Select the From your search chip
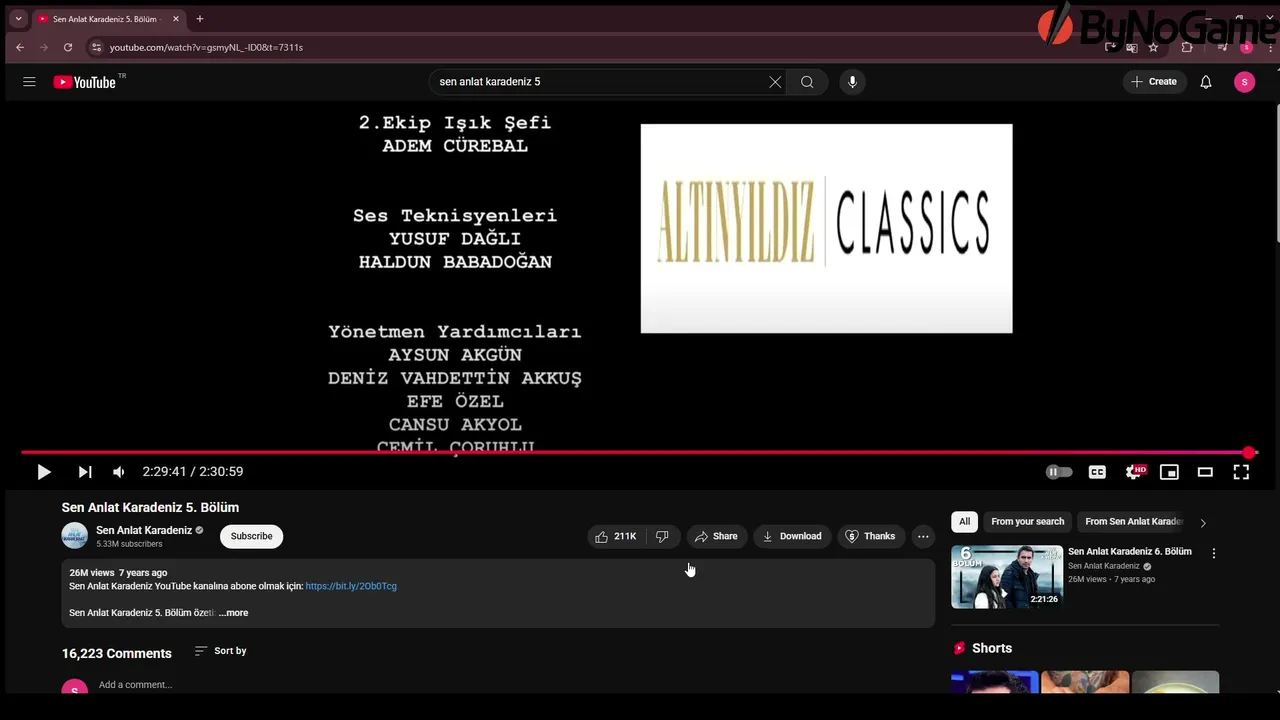Screen dimensions: 1280x720 pyautogui.click(x=1027, y=522)
